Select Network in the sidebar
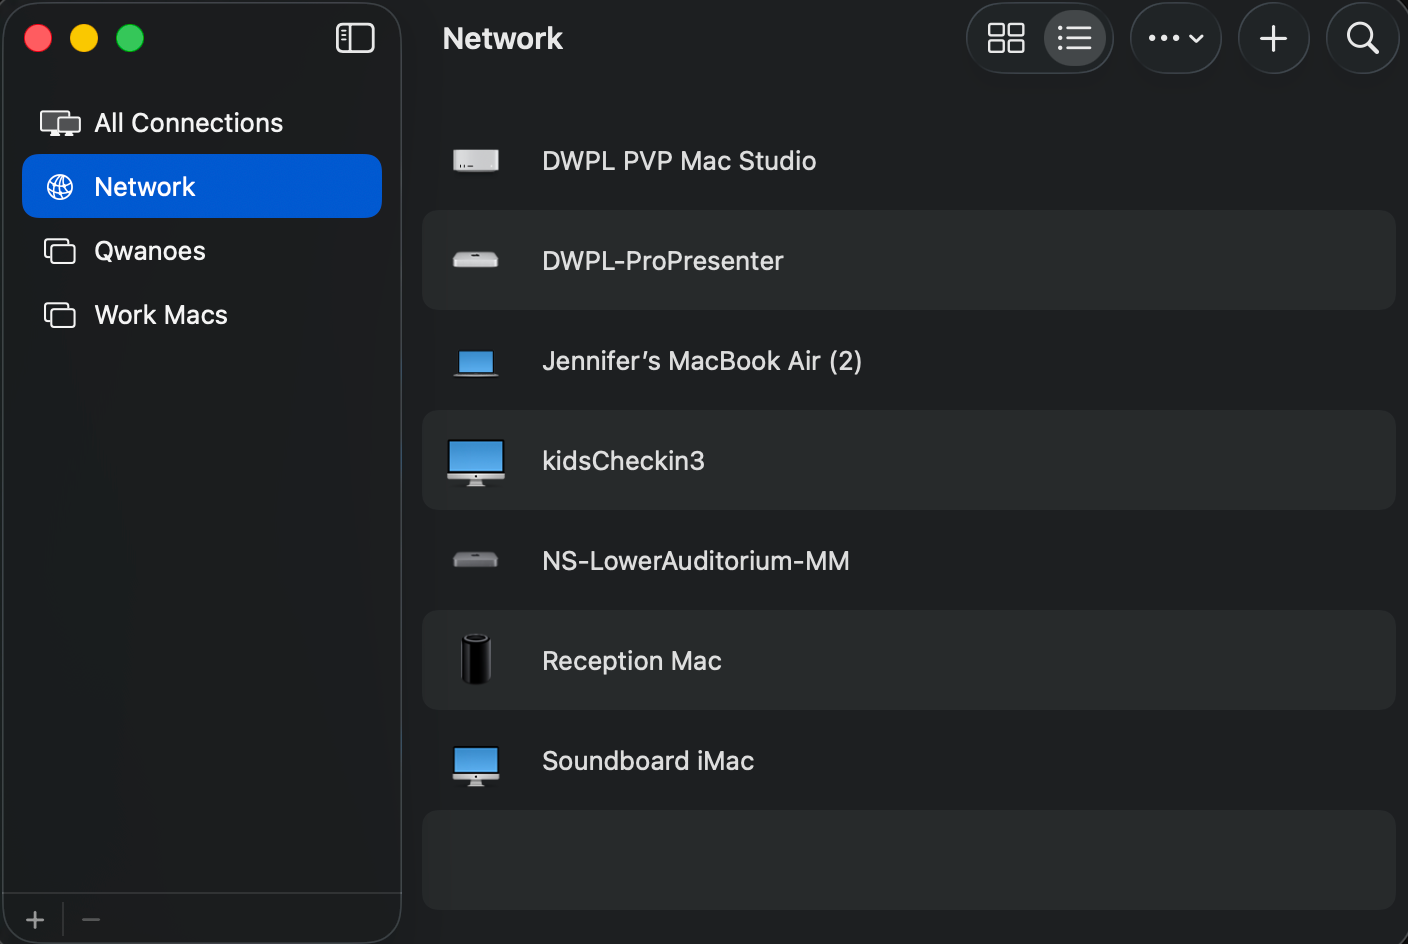This screenshot has width=1408, height=944. click(x=202, y=186)
